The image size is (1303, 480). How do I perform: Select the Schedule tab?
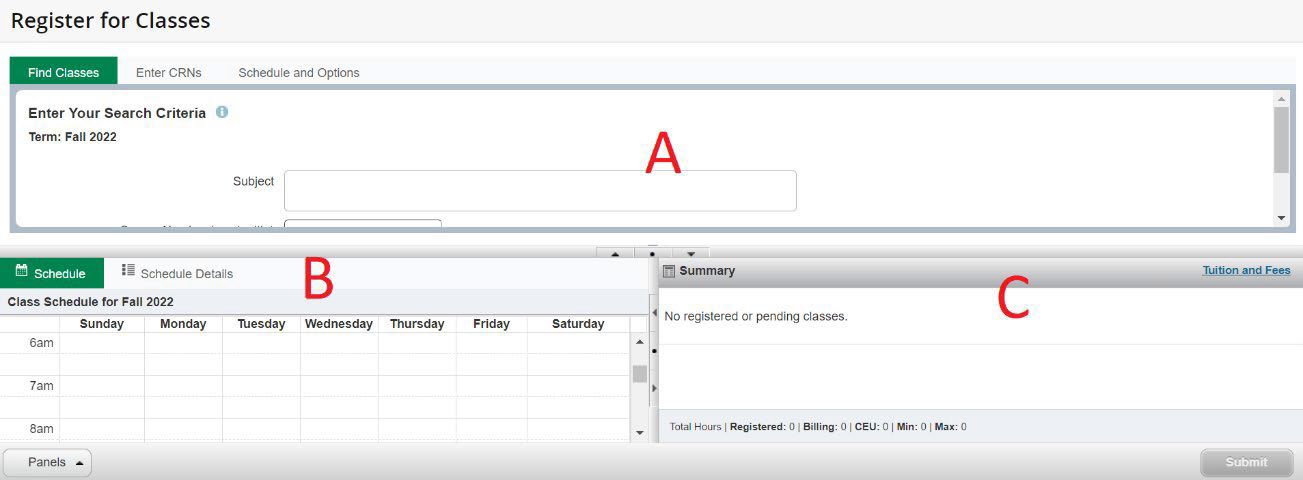[52, 273]
